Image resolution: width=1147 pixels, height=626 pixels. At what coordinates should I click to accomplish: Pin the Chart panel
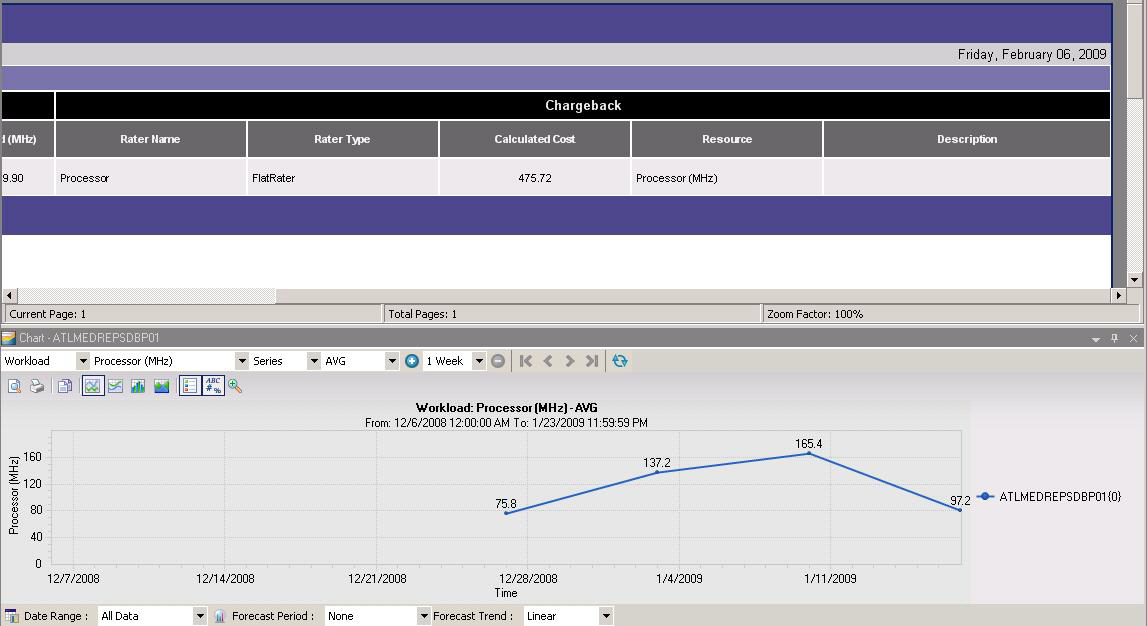click(1114, 338)
